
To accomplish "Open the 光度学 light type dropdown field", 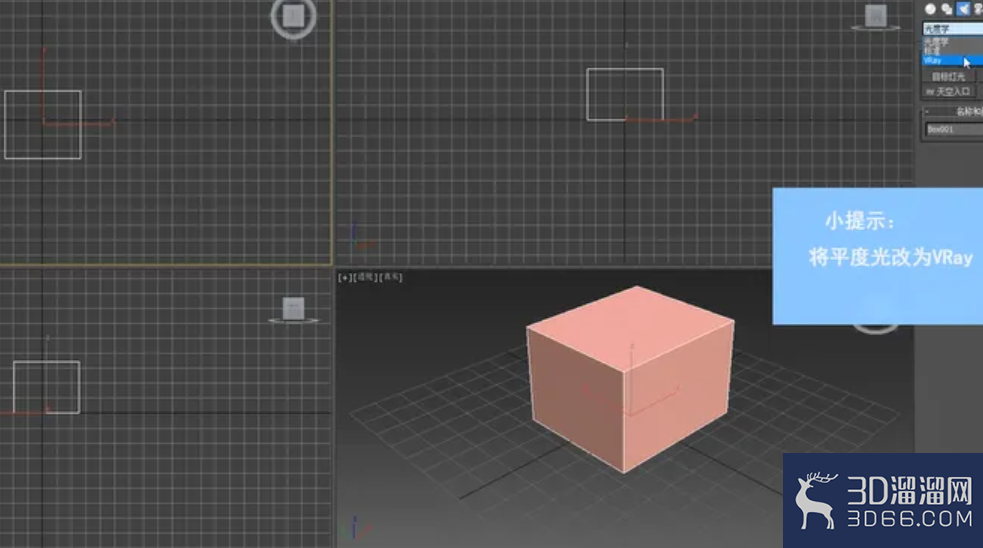I will point(952,29).
